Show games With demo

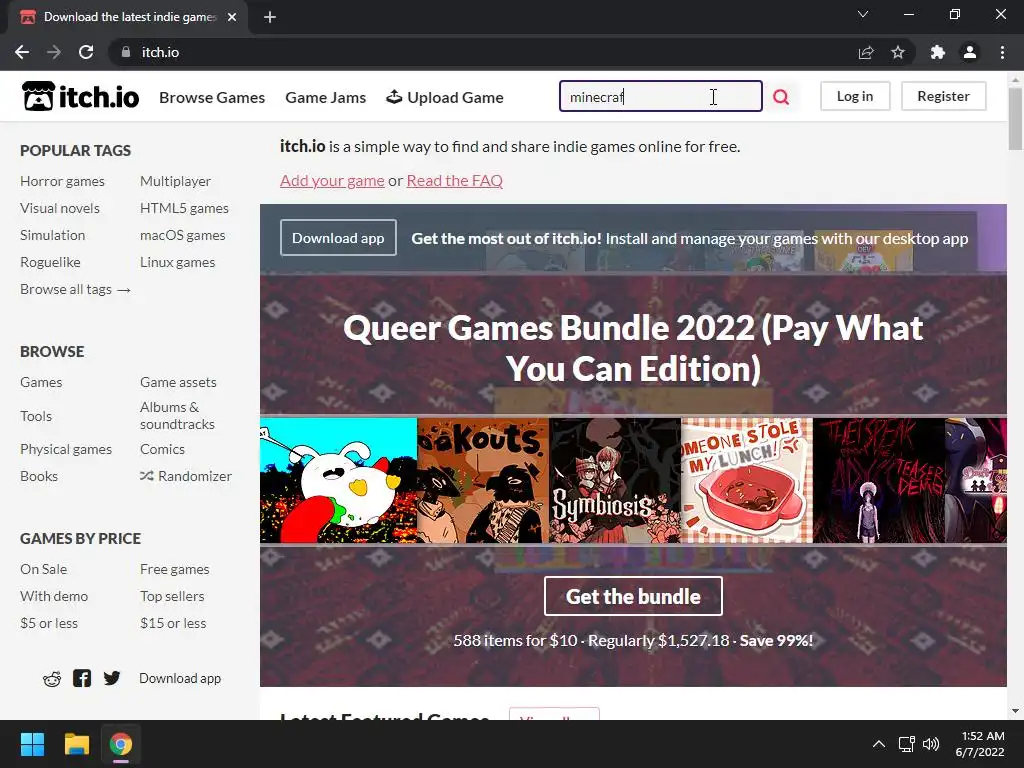(x=54, y=596)
